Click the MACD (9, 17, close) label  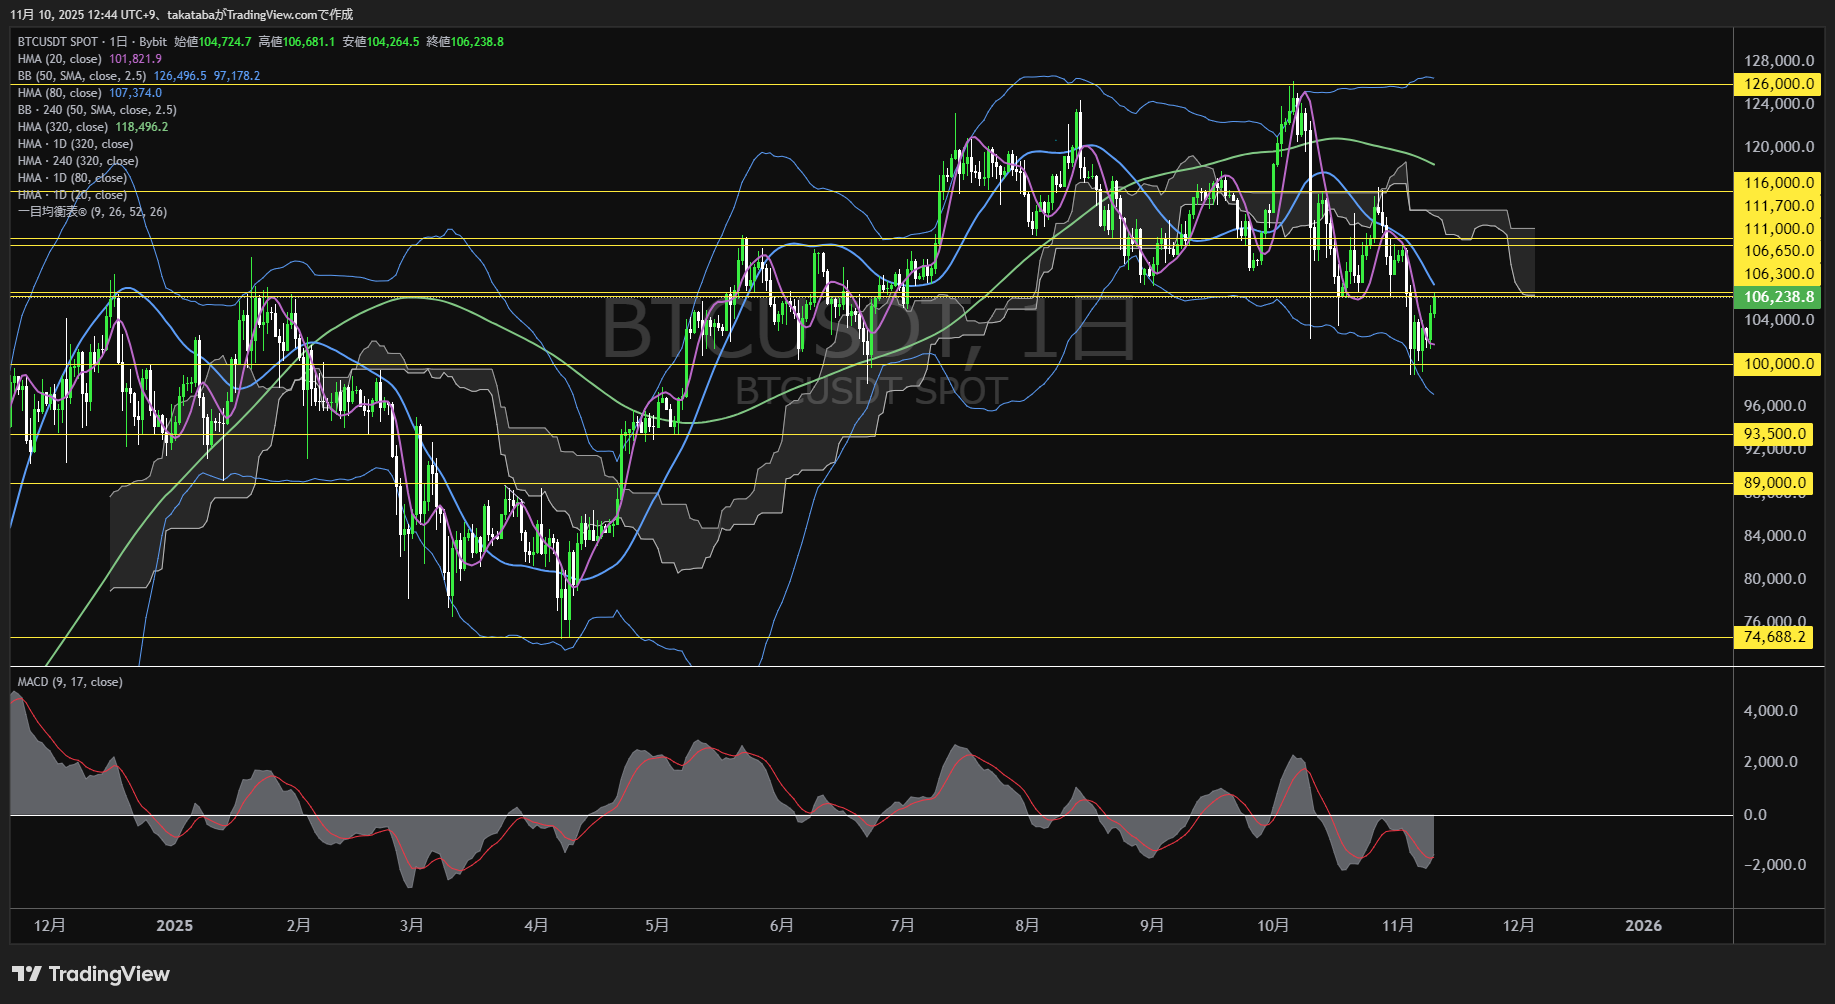coord(70,682)
